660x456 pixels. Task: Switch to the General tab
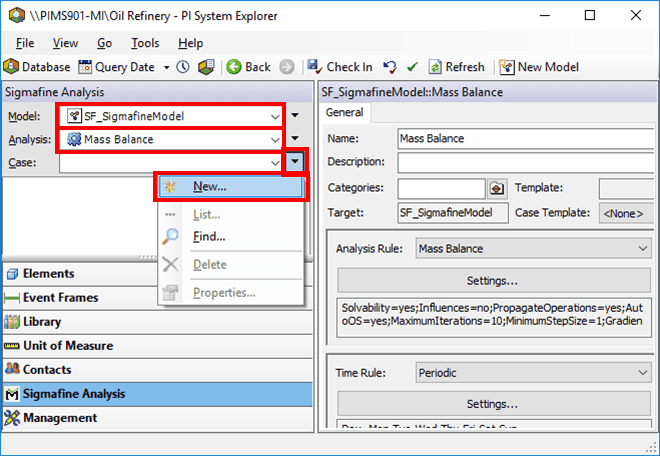345,113
